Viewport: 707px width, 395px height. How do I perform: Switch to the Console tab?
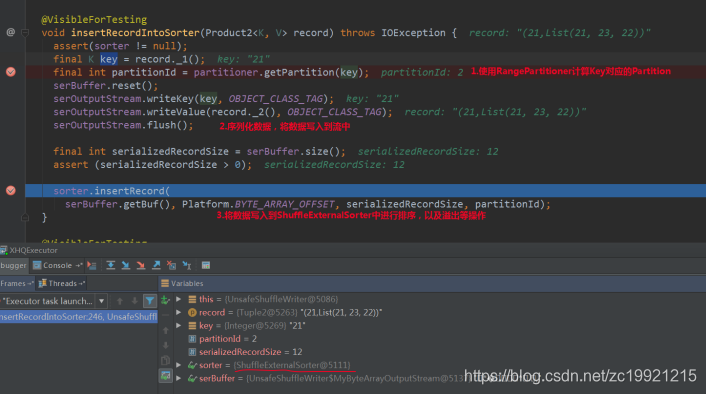click(57, 266)
